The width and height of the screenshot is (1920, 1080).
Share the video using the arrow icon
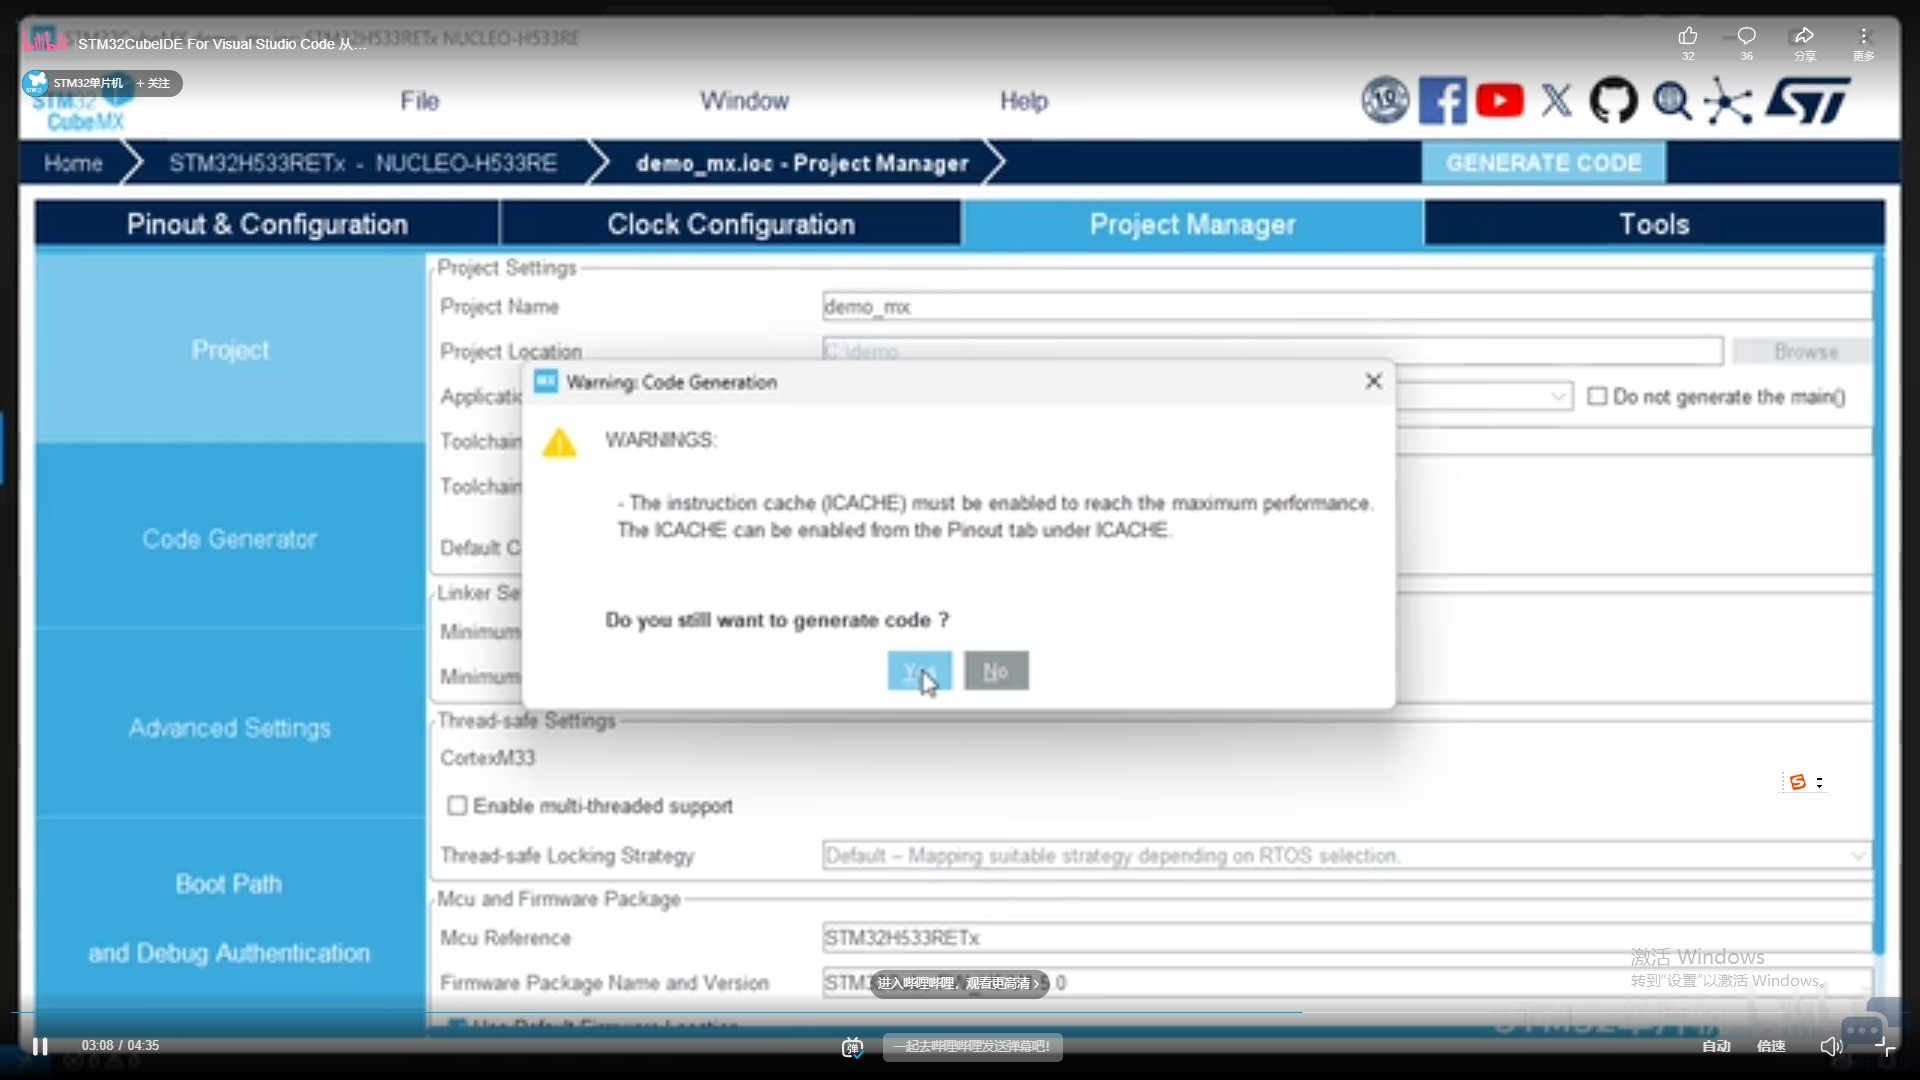coord(1804,37)
